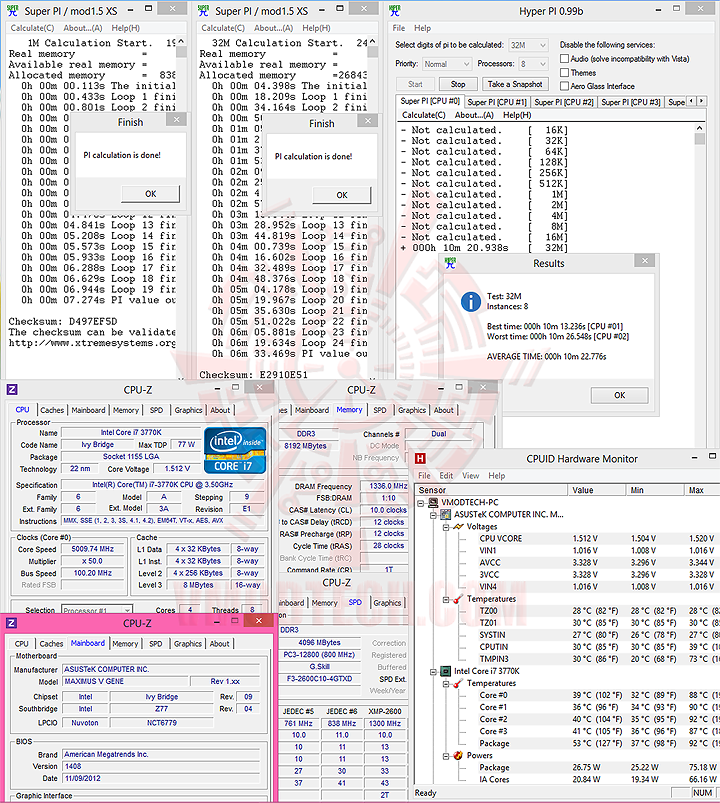720x803 pixels.
Task: Click the VMODTECH-PC computer icon in HWMonitor
Action: coord(433,502)
